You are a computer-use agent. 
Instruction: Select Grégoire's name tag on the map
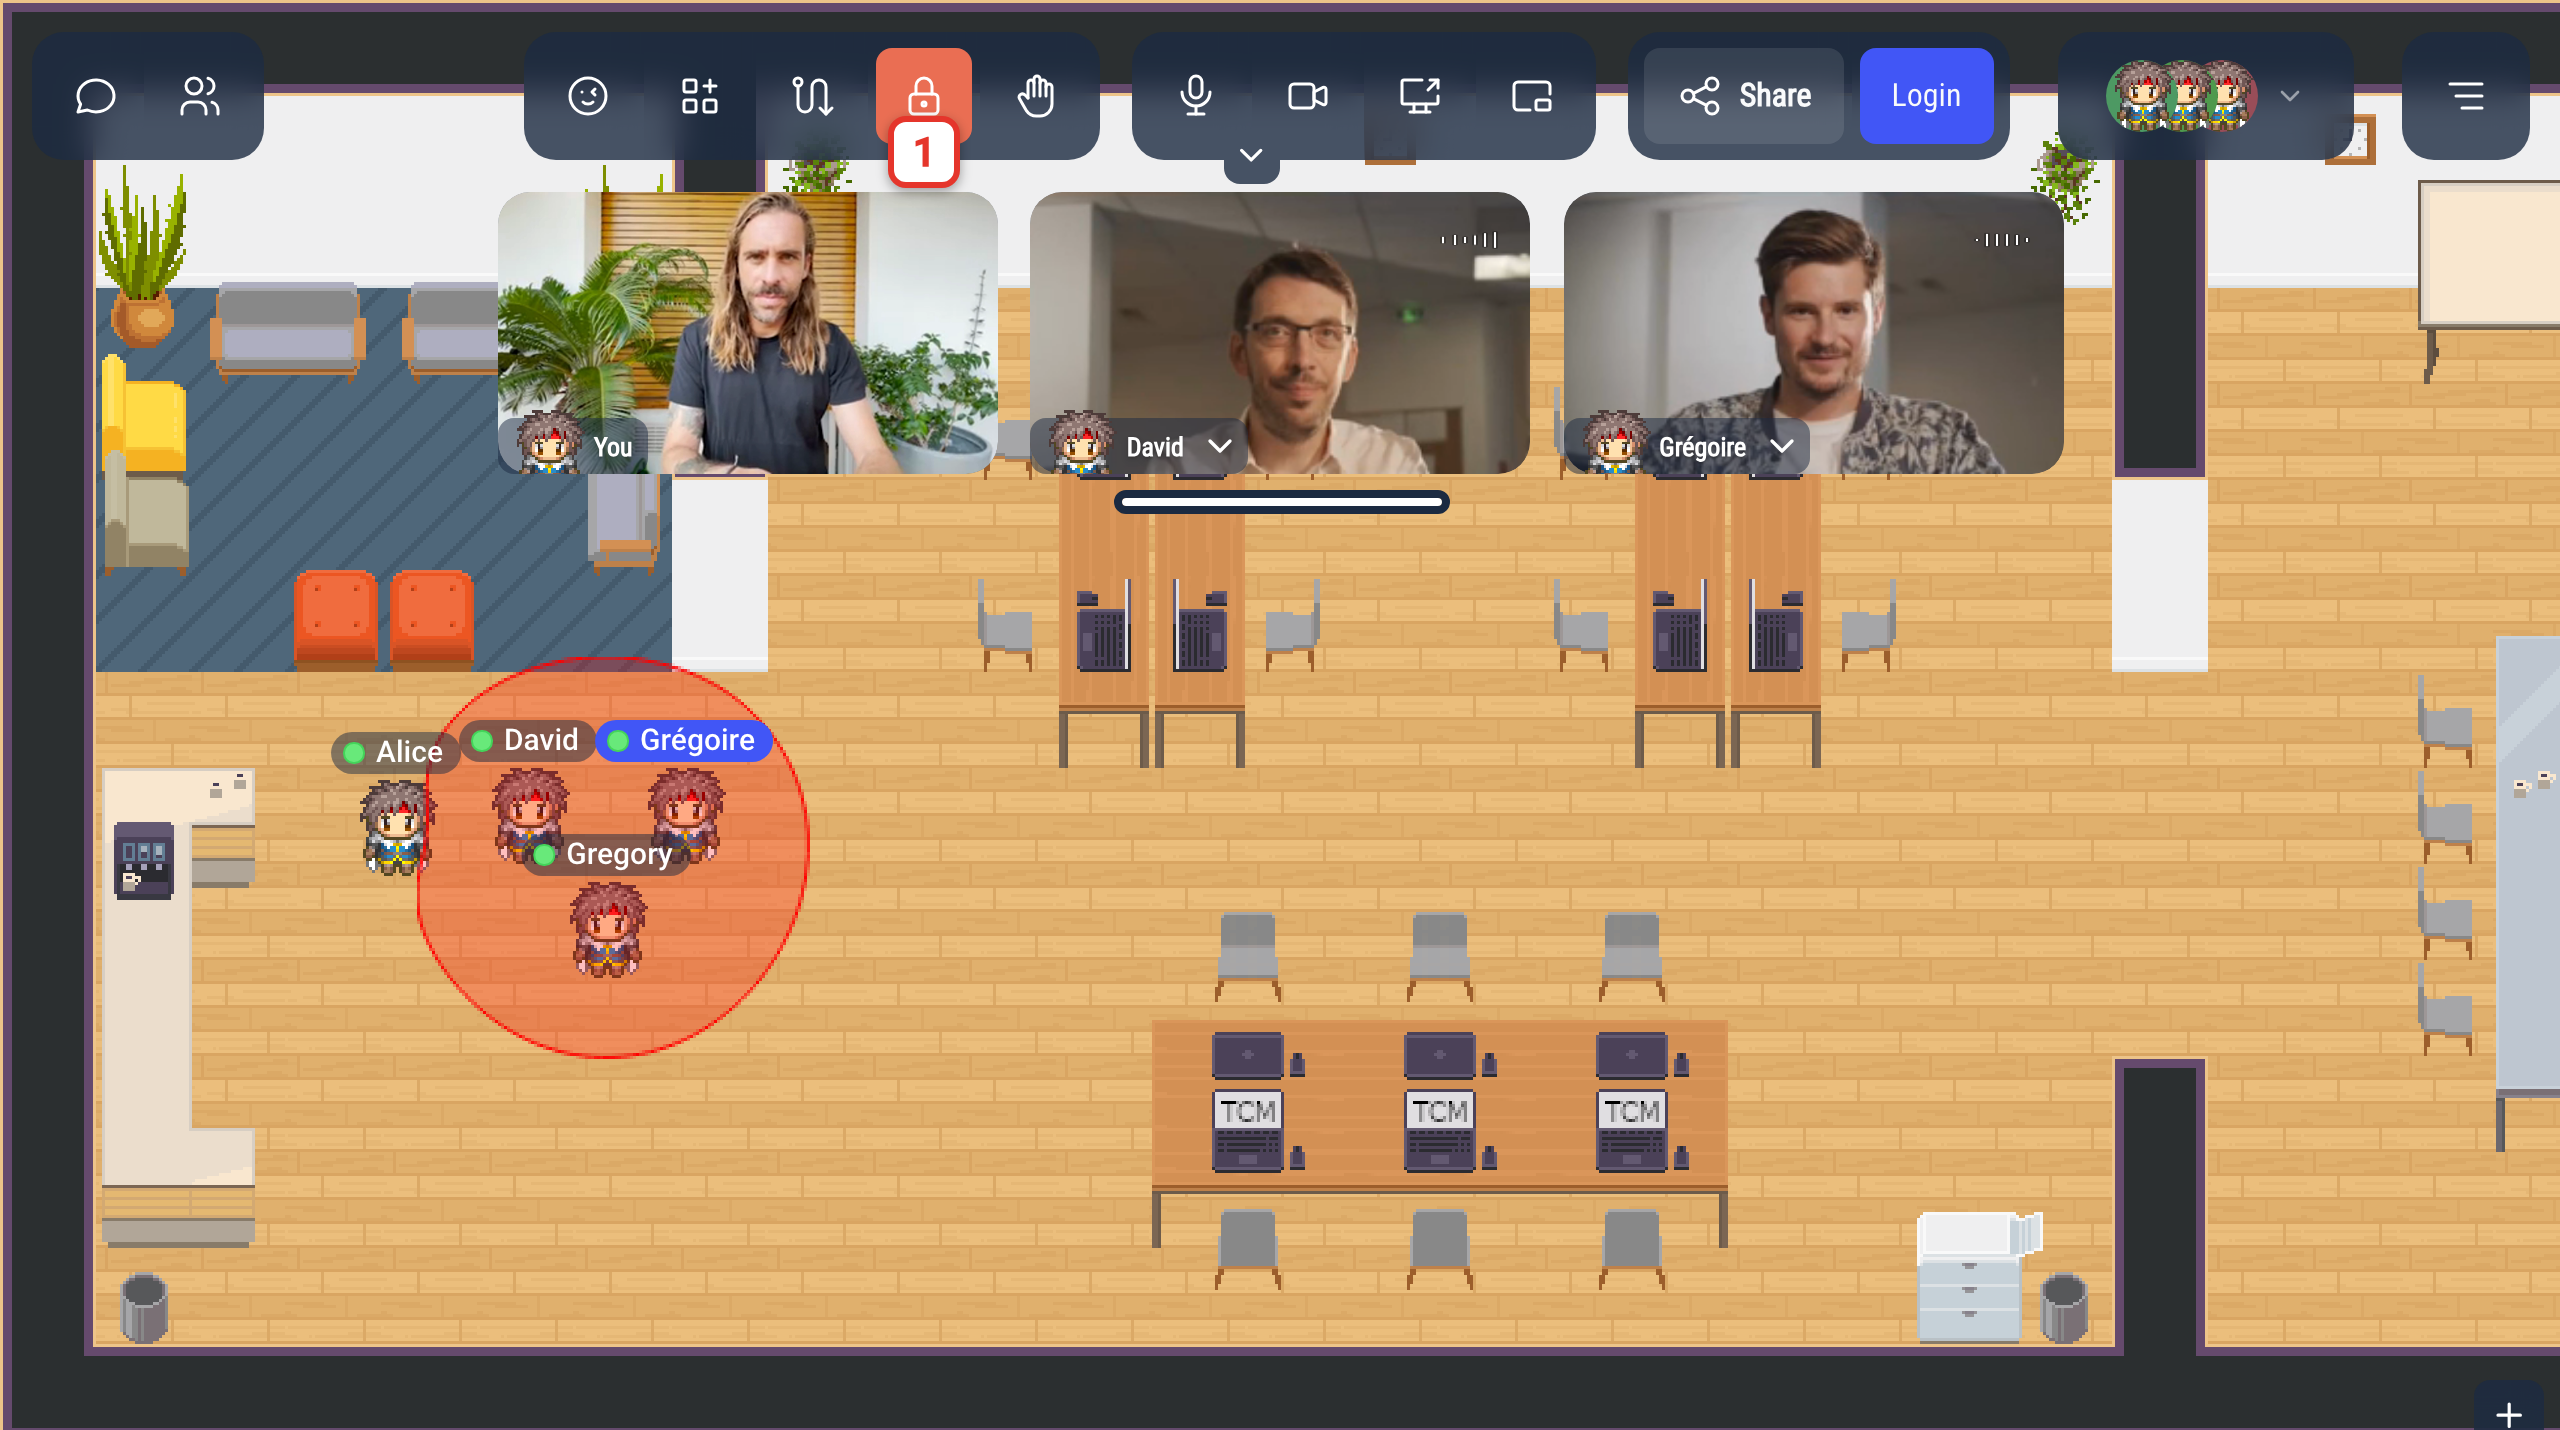[685, 740]
